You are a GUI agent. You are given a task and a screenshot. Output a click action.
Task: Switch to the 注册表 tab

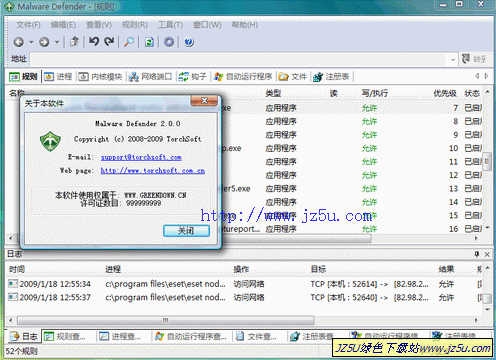[331, 77]
